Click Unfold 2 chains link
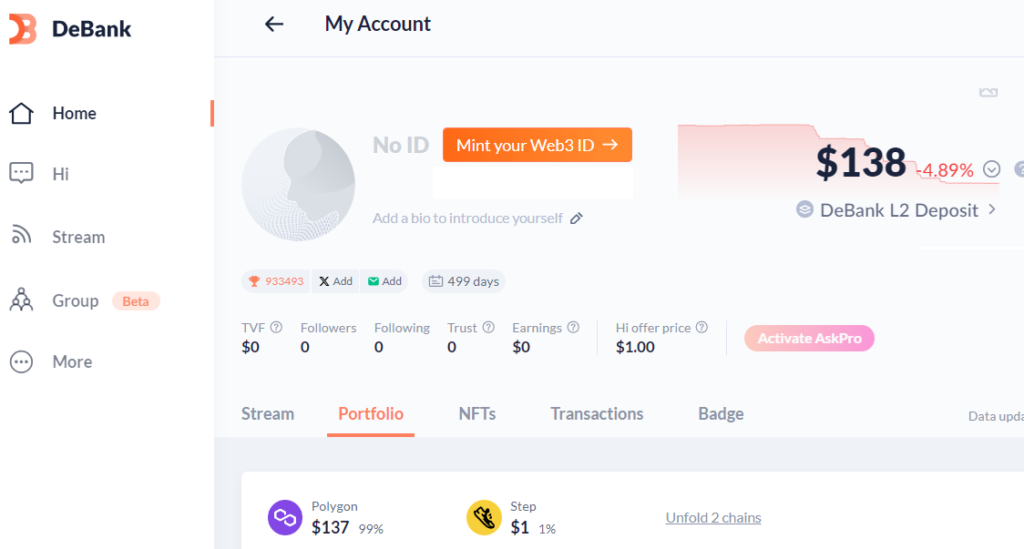 [713, 518]
